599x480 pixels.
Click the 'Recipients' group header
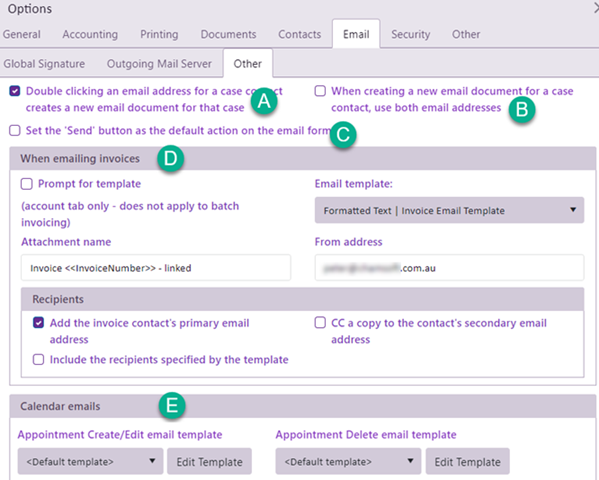pyautogui.click(x=303, y=299)
